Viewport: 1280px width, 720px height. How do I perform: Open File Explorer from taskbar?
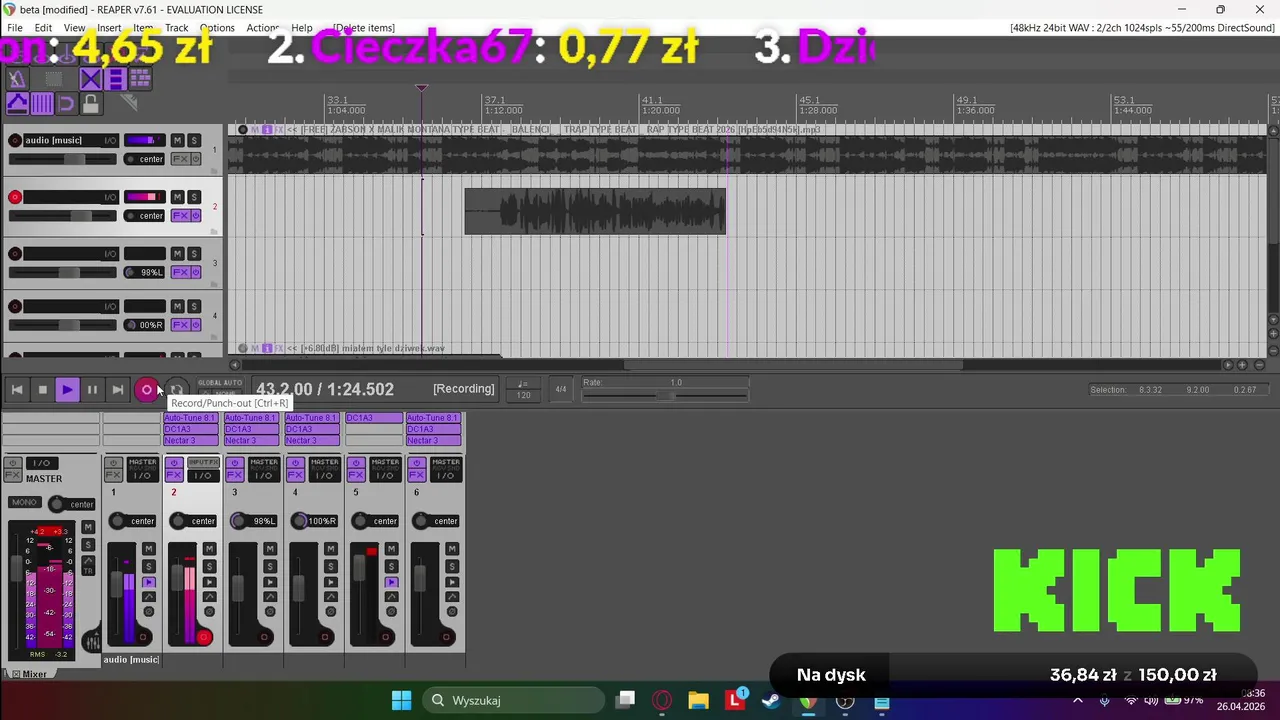point(698,700)
